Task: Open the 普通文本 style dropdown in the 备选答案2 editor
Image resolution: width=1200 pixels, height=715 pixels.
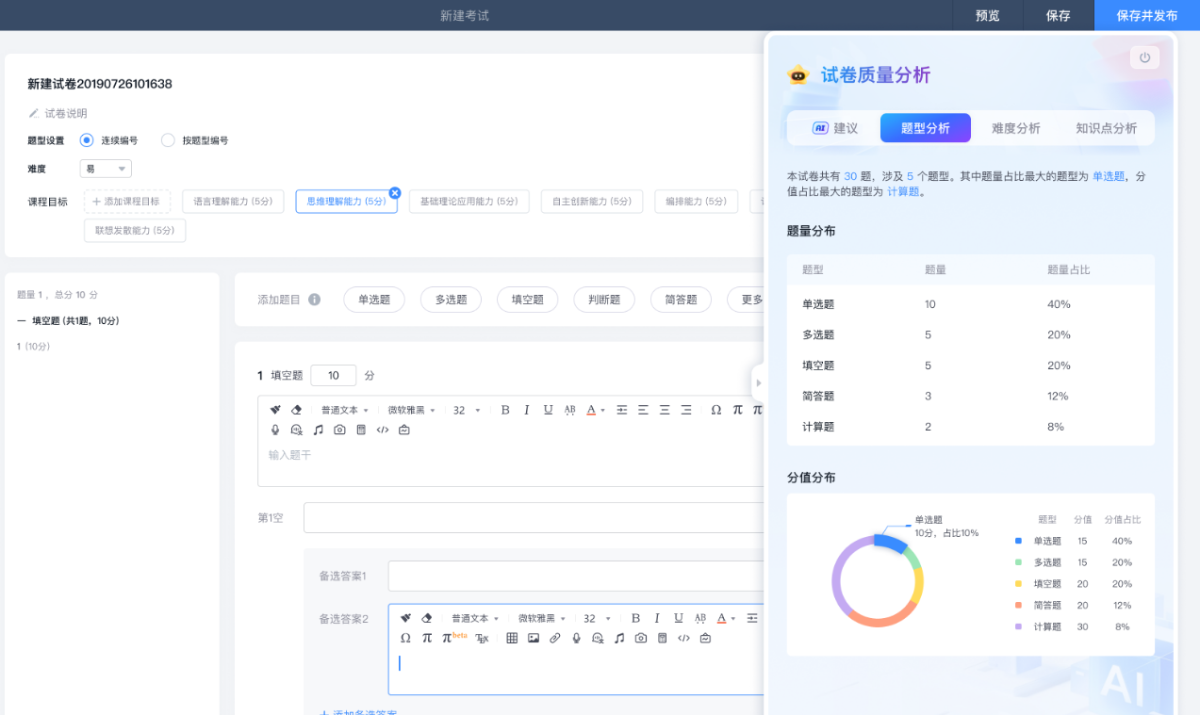Action: click(x=474, y=618)
